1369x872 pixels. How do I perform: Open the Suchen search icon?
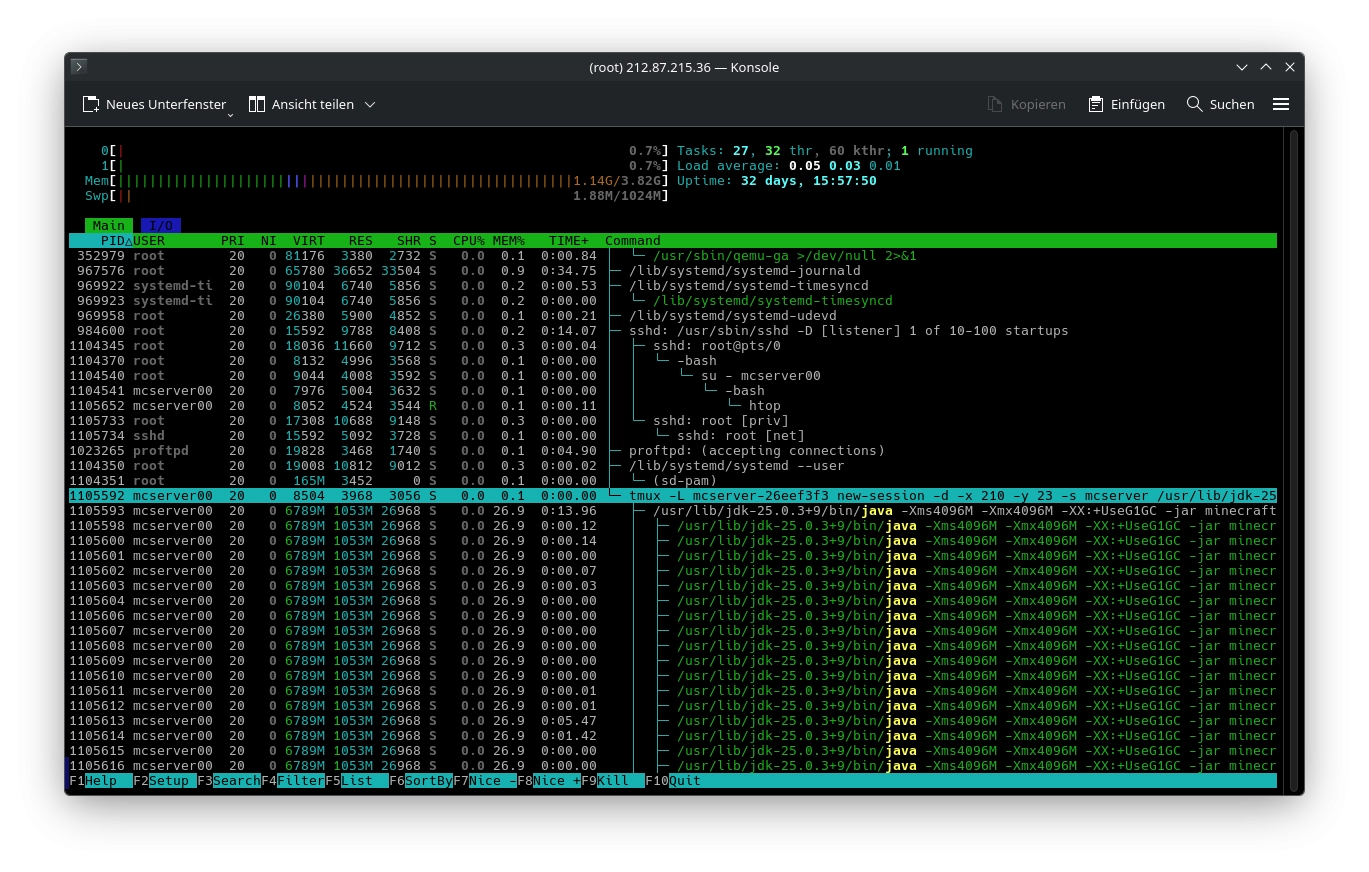pyautogui.click(x=1194, y=104)
